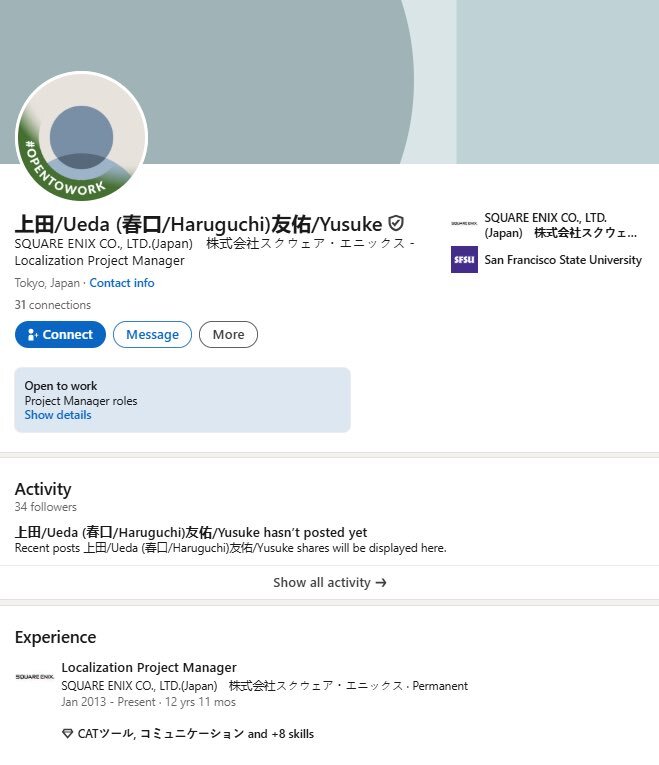659x765 pixels.
Task: Click the SFSU purple university logo
Action: 464,260
